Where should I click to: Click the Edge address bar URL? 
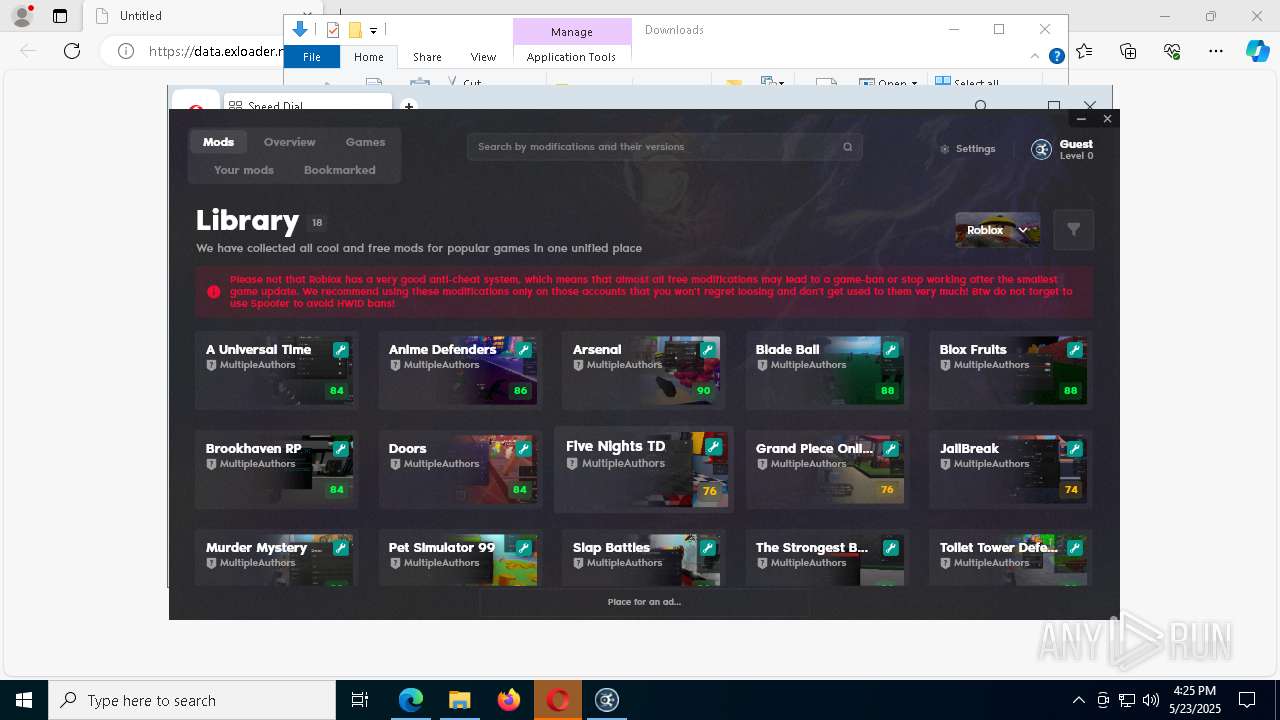(x=215, y=51)
